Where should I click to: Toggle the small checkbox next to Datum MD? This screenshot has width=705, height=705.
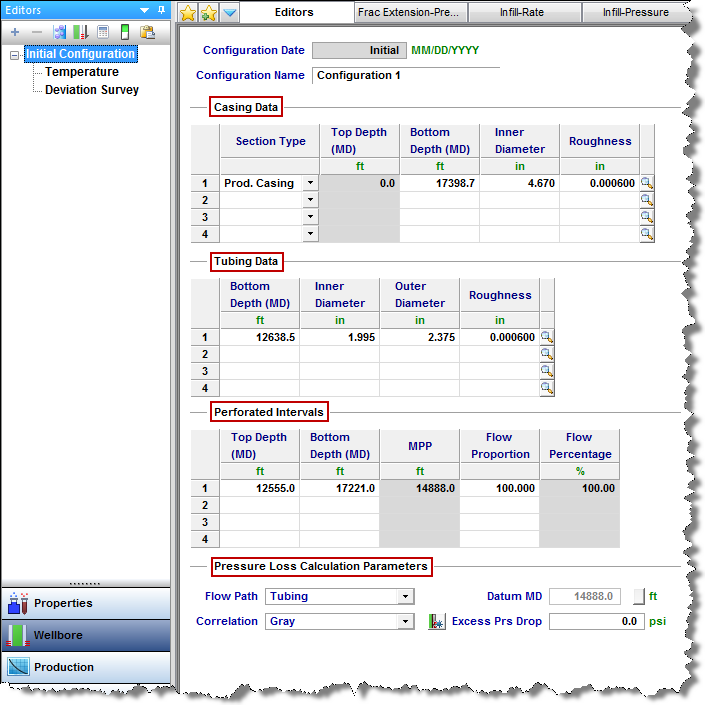point(639,596)
